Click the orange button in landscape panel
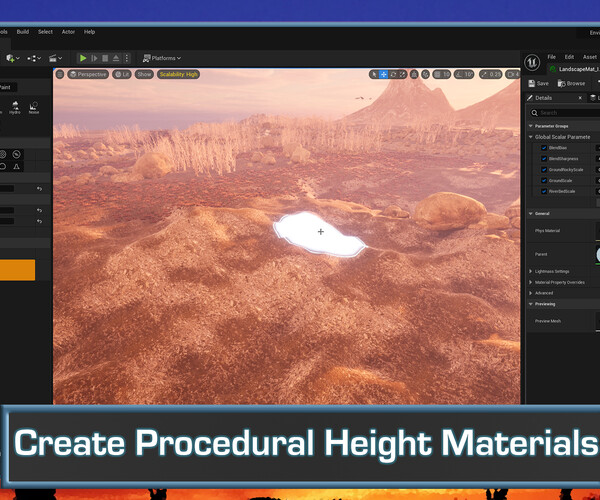 (17, 270)
